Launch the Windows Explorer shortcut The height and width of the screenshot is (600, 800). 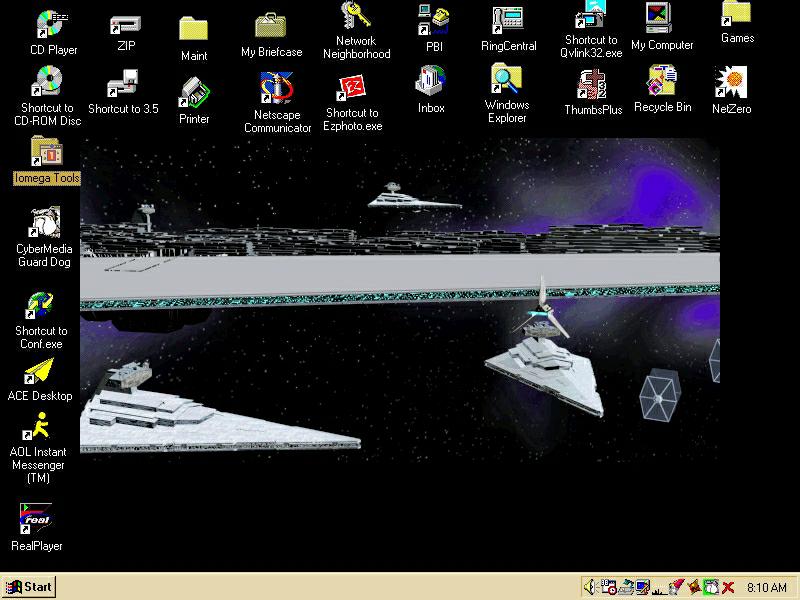pos(507,80)
